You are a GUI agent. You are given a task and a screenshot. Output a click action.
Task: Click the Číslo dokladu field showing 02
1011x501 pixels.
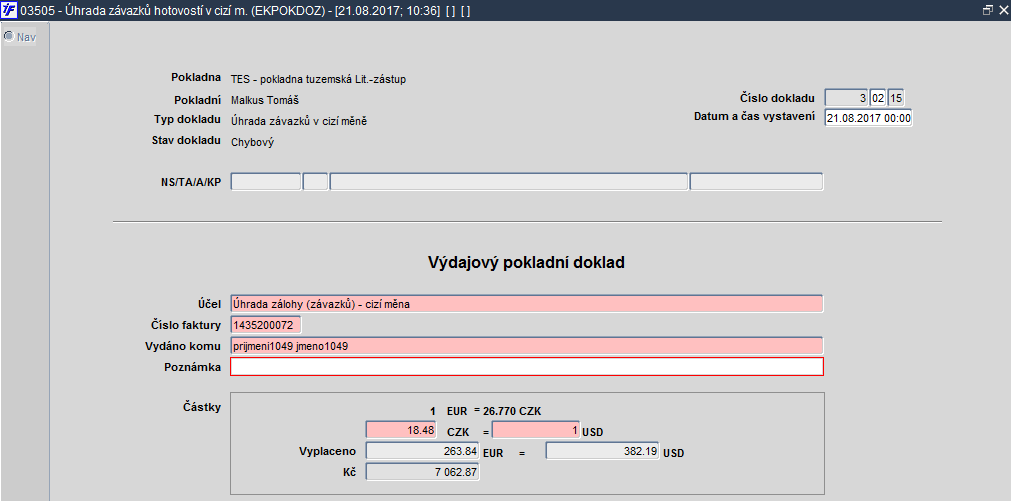878,98
